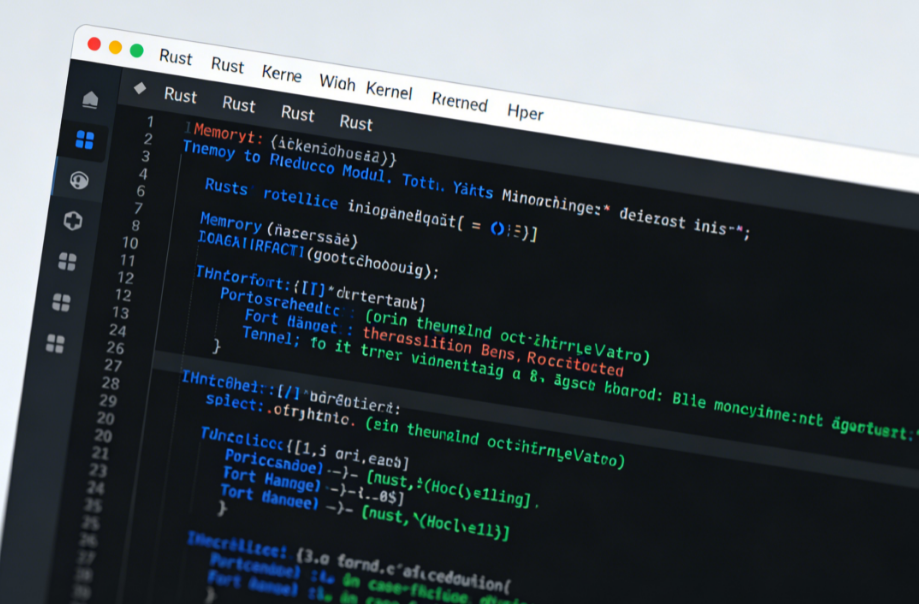Click the red "therasslition" text in the code
Image resolution: width=919 pixels, height=604 pixels.
(x=417, y=340)
